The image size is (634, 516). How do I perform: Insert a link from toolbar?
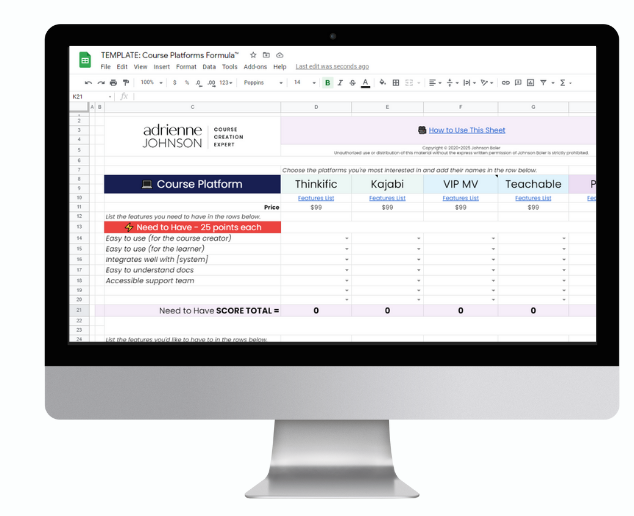pyautogui.click(x=505, y=82)
